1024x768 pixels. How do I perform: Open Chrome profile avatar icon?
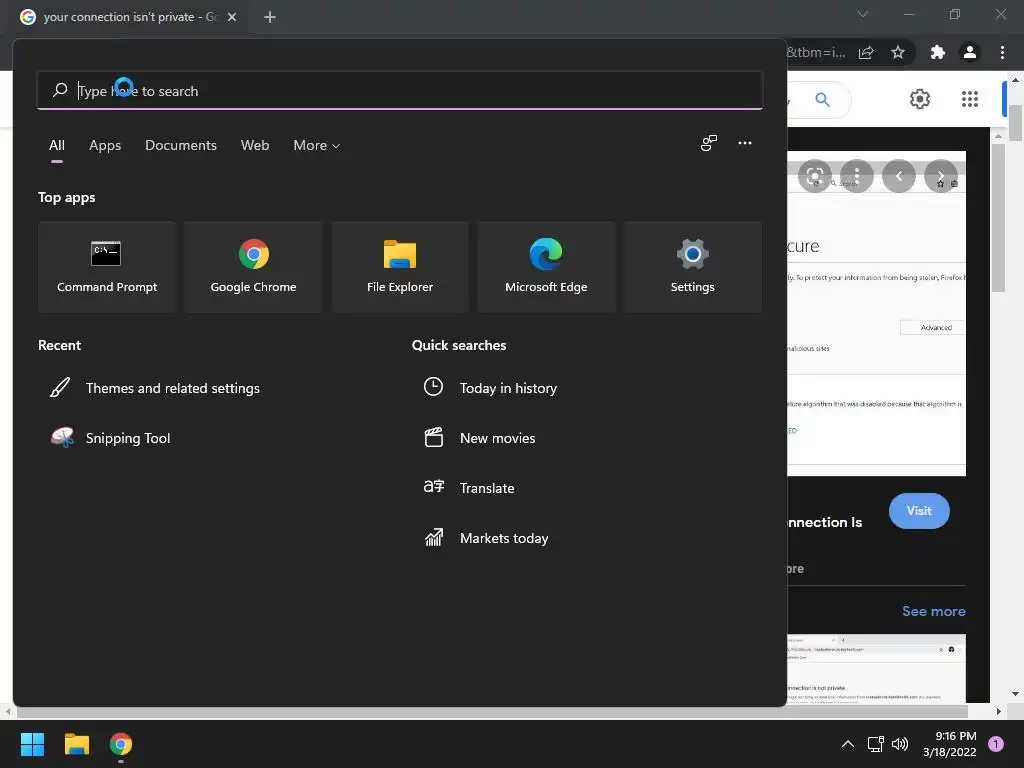tap(970, 52)
